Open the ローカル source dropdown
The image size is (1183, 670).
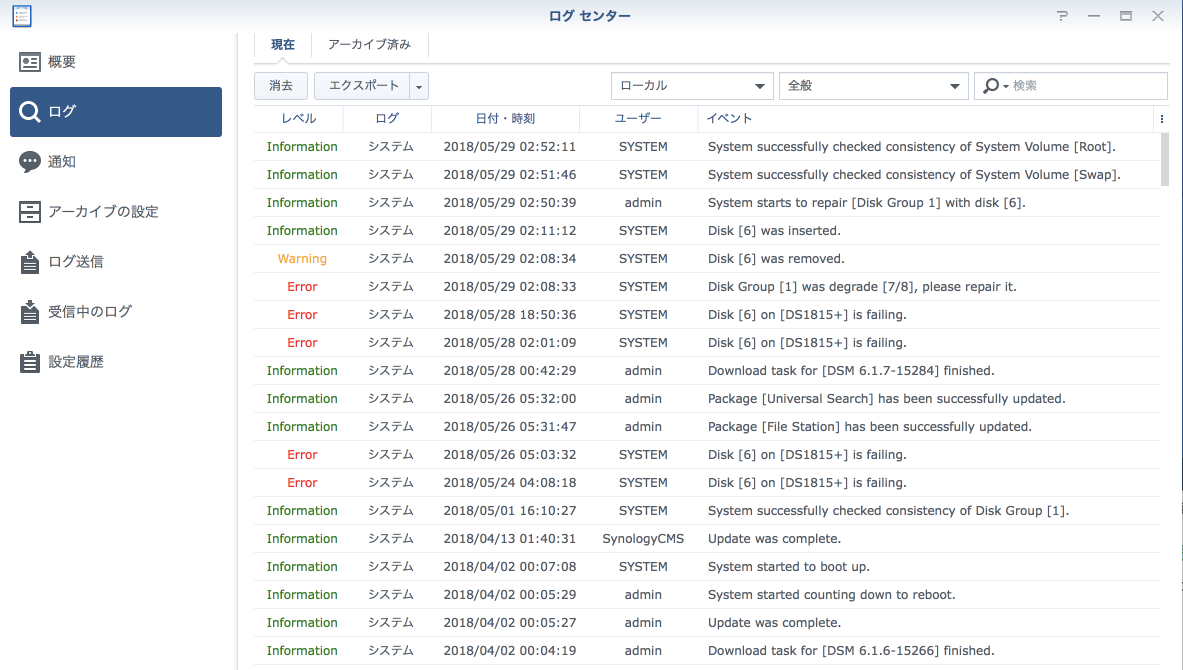click(692, 86)
